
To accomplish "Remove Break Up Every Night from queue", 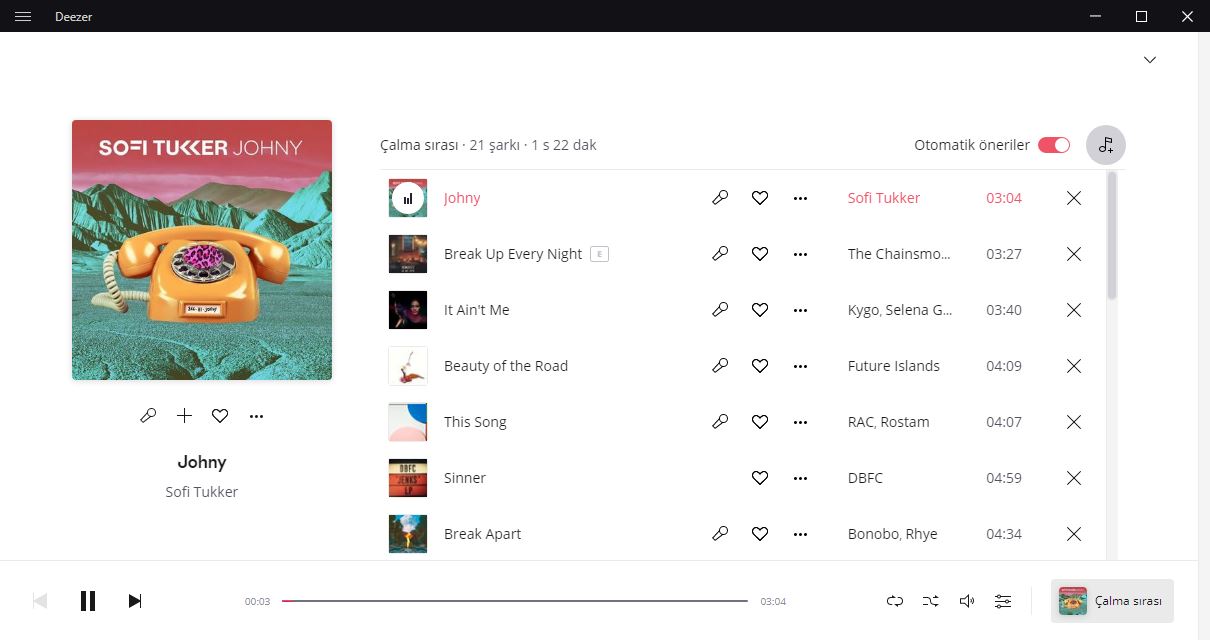I will (1074, 254).
